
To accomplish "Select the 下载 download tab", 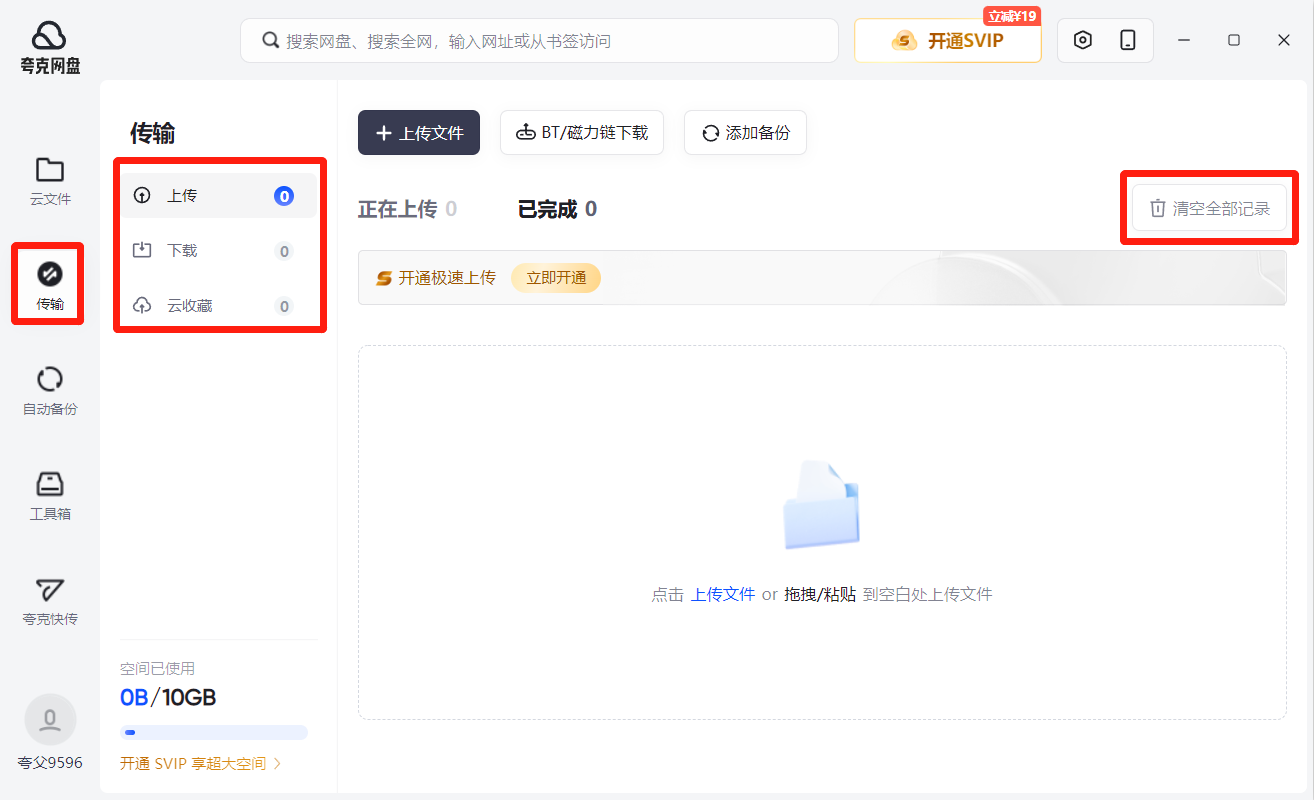I will coord(218,251).
